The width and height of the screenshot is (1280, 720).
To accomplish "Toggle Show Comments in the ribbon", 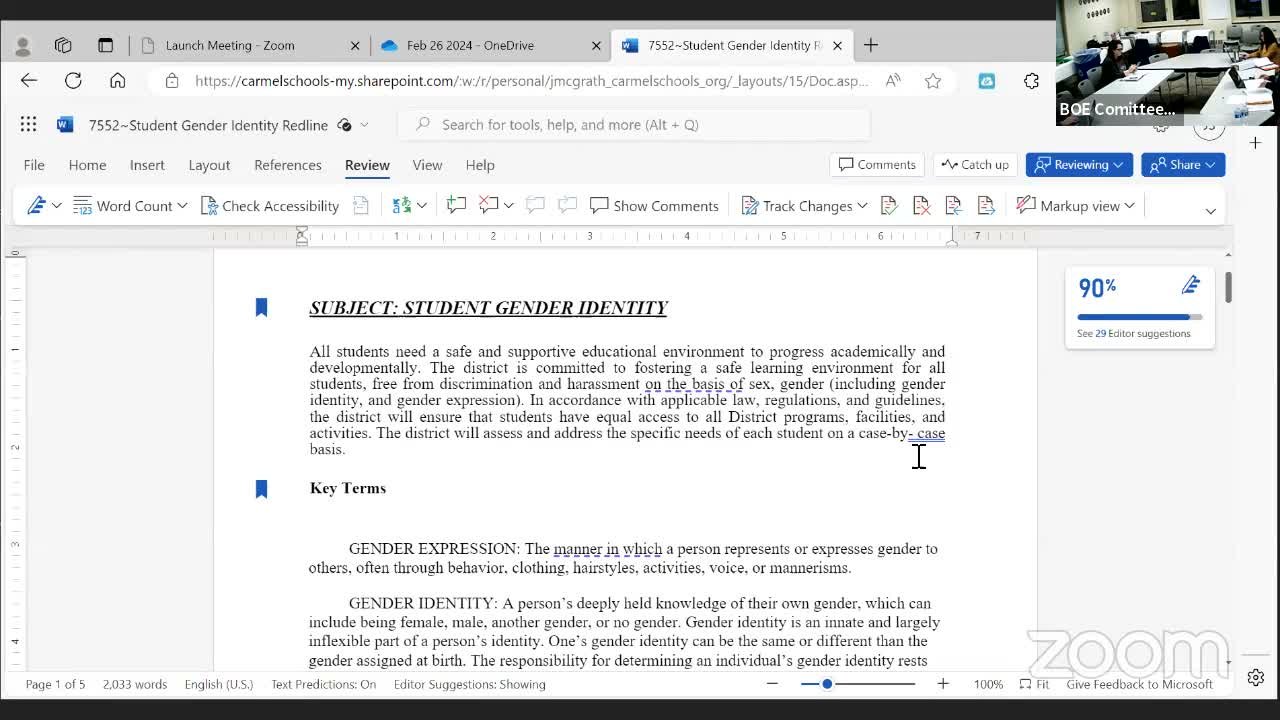I will [654, 205].
